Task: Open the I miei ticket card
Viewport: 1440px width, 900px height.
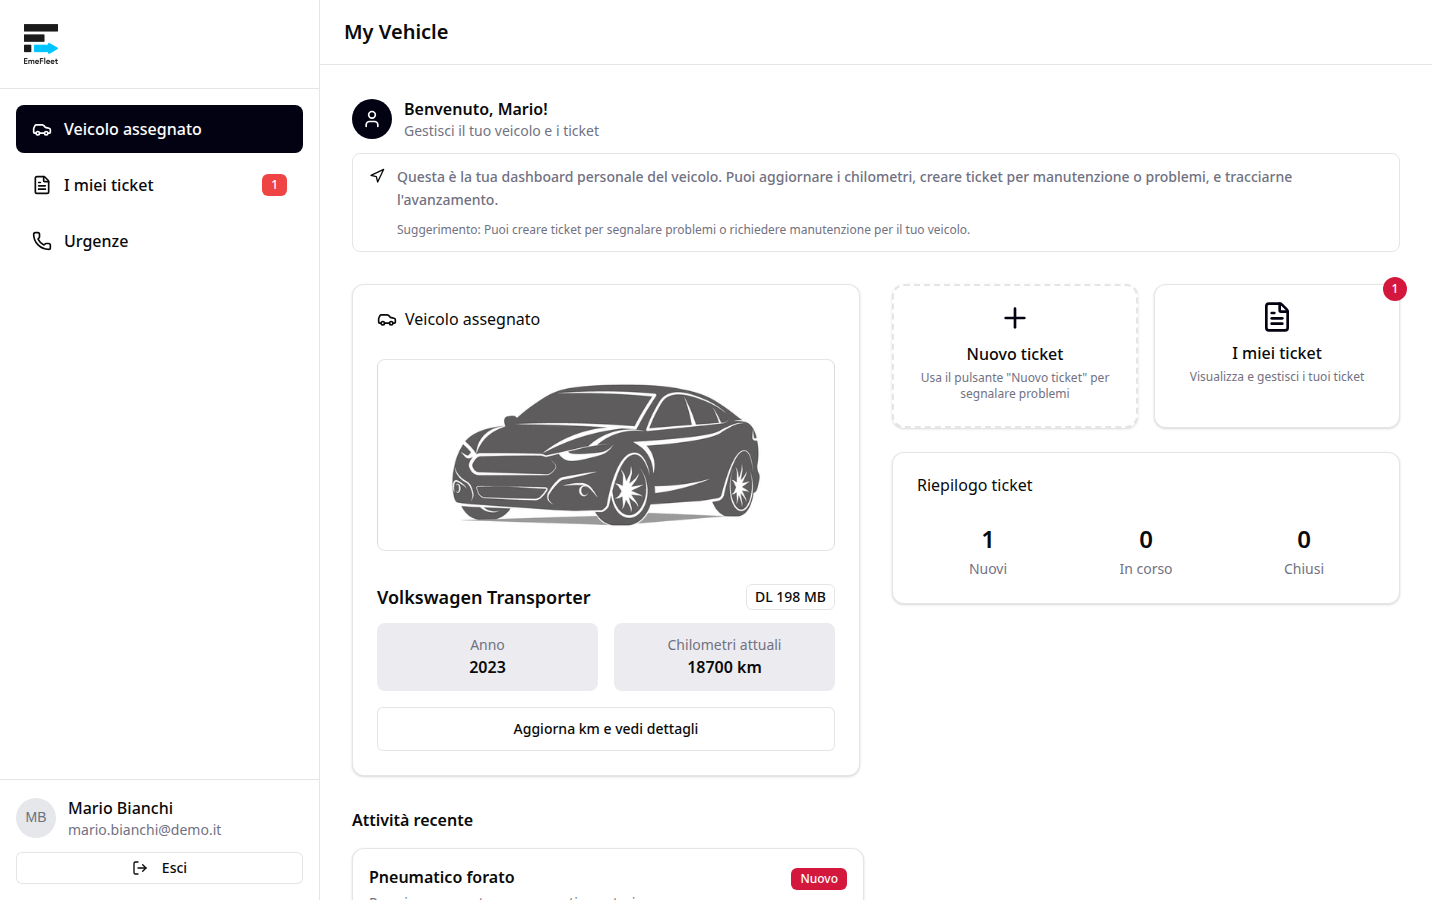Action: click(1277, 356)
